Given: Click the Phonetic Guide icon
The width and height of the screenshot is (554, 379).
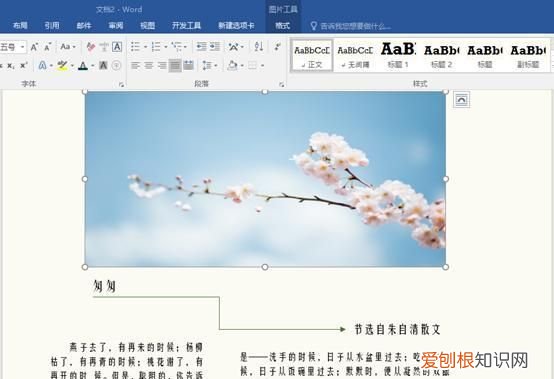Looking at the screenshot, I should (x=104, y=47).
